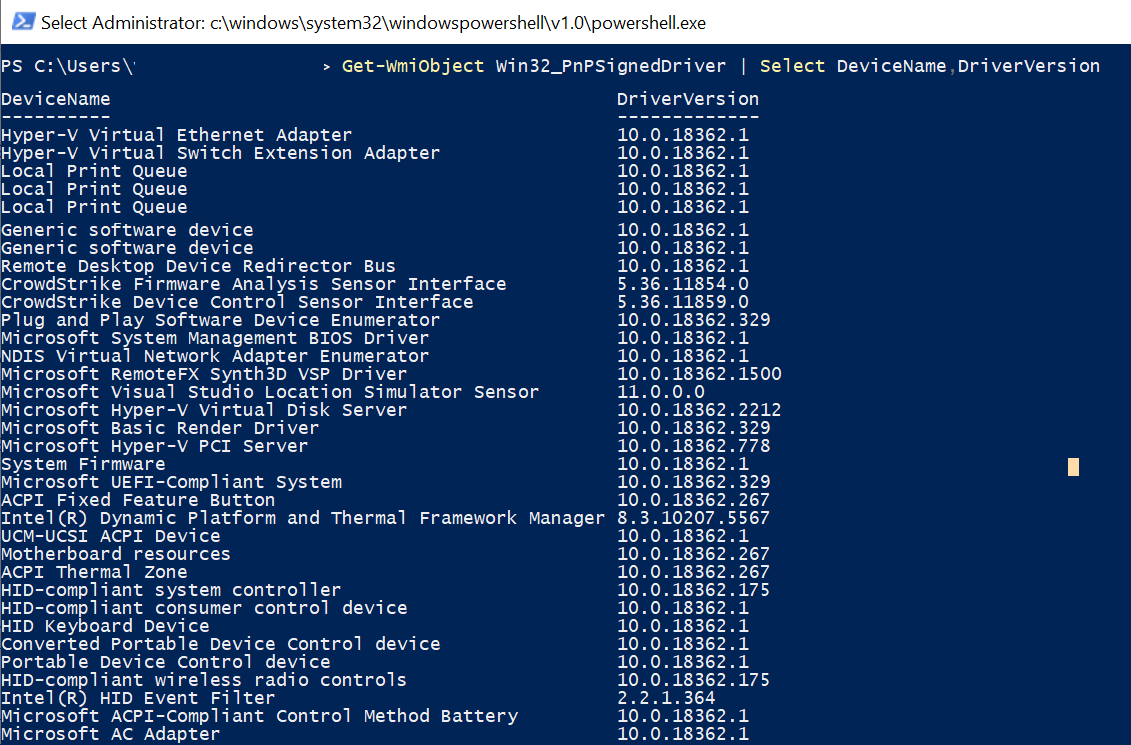This screenshot has height=745, width=1131.
Task: Click the Select keyword in the pipeline command
Action: tap(792, 66)
